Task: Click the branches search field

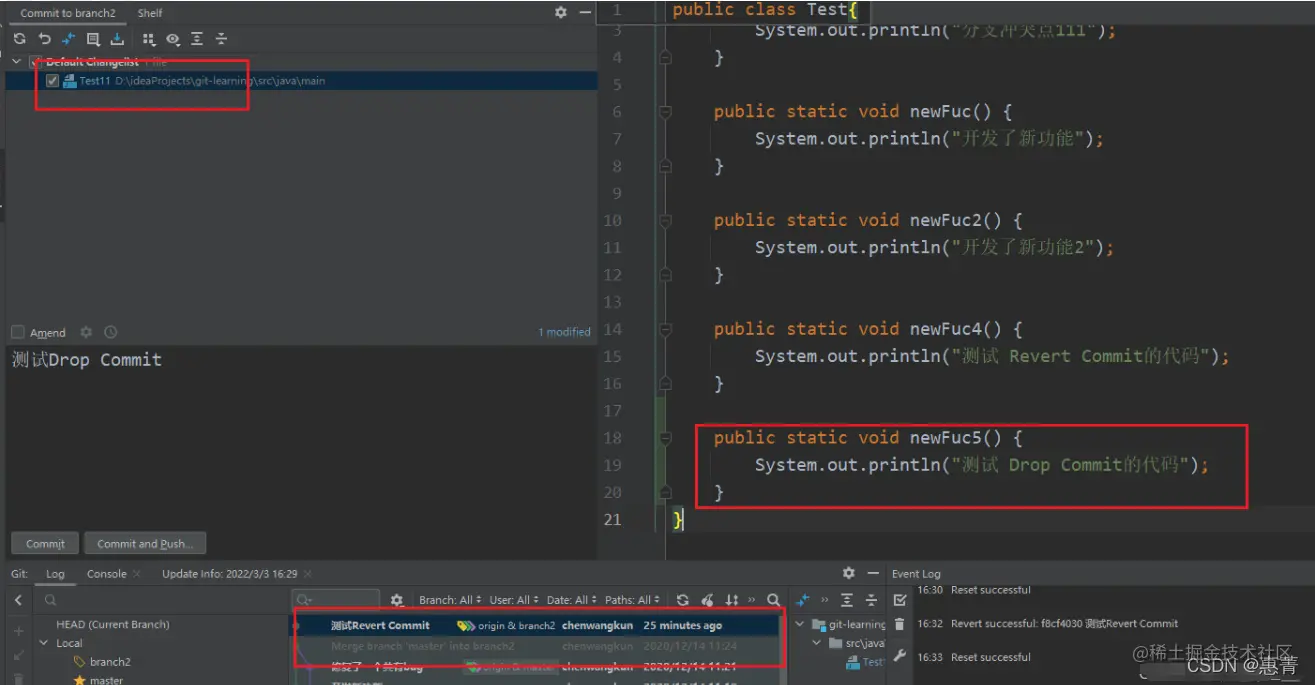Action: [160, 600]
